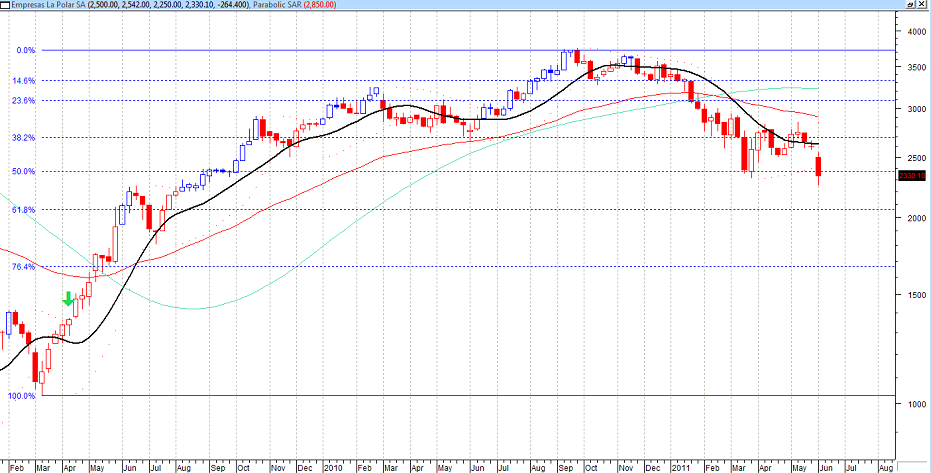The width and height of the screenshot is (931, 473).
Task: Select the 0.0% Fibonacci level label
Action: pyautogui.click(x=26, y=50)
